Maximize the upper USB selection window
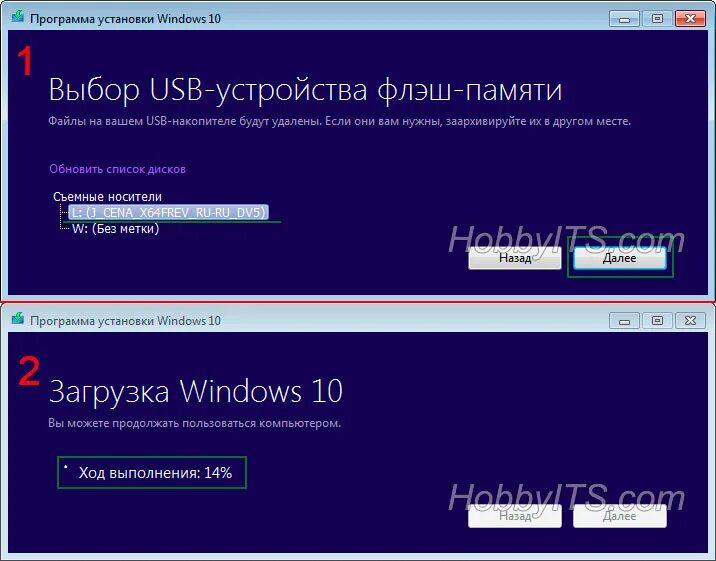 [657, 19]
